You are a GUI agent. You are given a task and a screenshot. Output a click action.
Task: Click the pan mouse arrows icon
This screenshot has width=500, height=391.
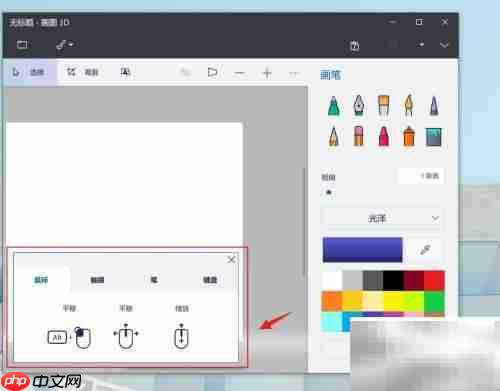[126, 336]
